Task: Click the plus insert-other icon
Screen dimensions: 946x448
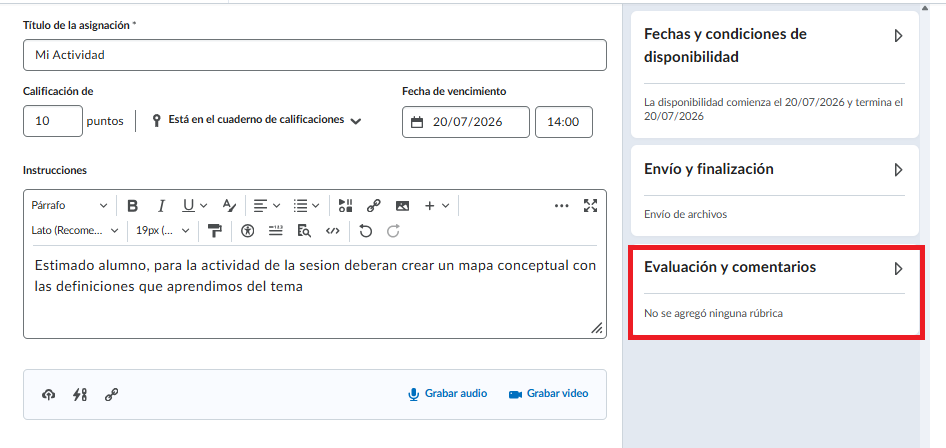Action: (x=430, y=206)
